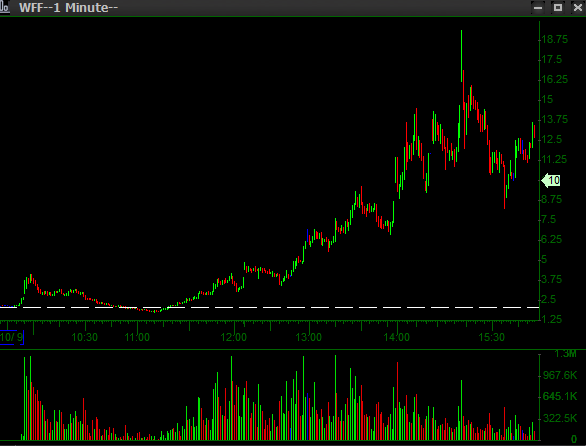
Task: Click the current price marker showing 10
Action: (551, 181)
